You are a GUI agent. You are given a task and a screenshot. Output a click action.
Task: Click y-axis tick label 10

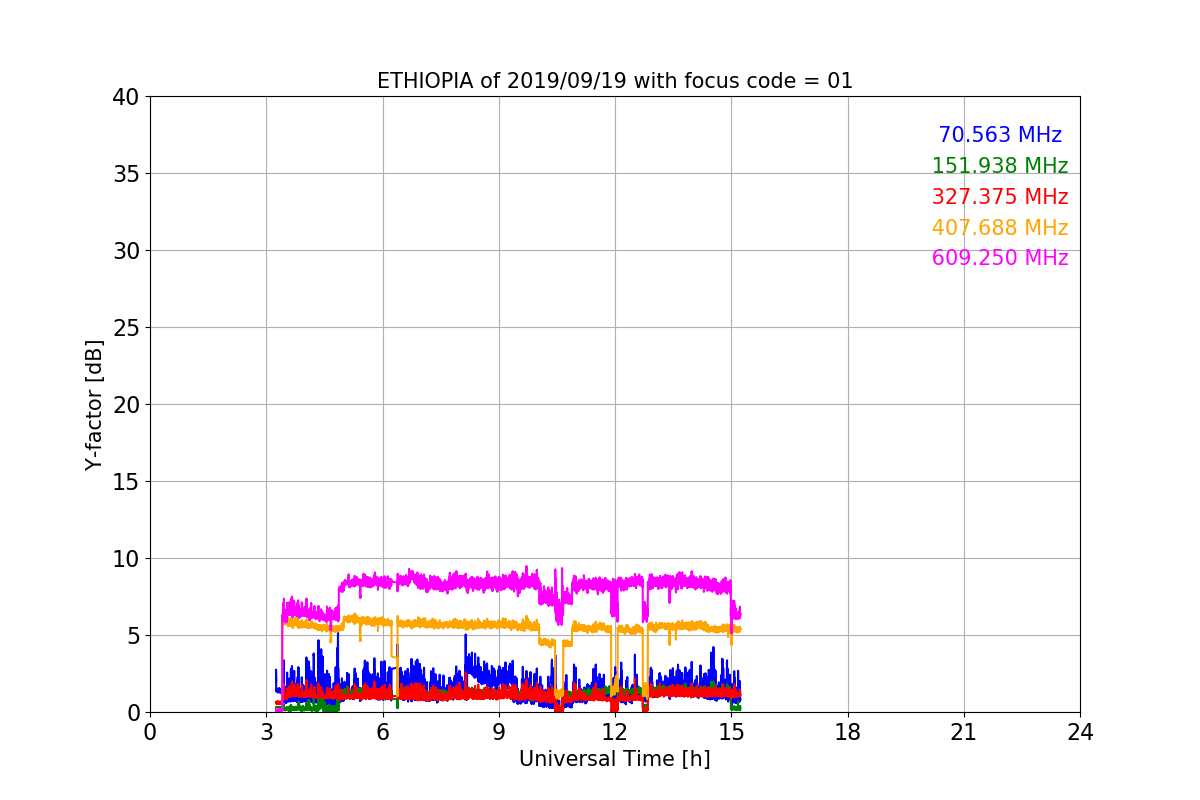tap(126, 559)
